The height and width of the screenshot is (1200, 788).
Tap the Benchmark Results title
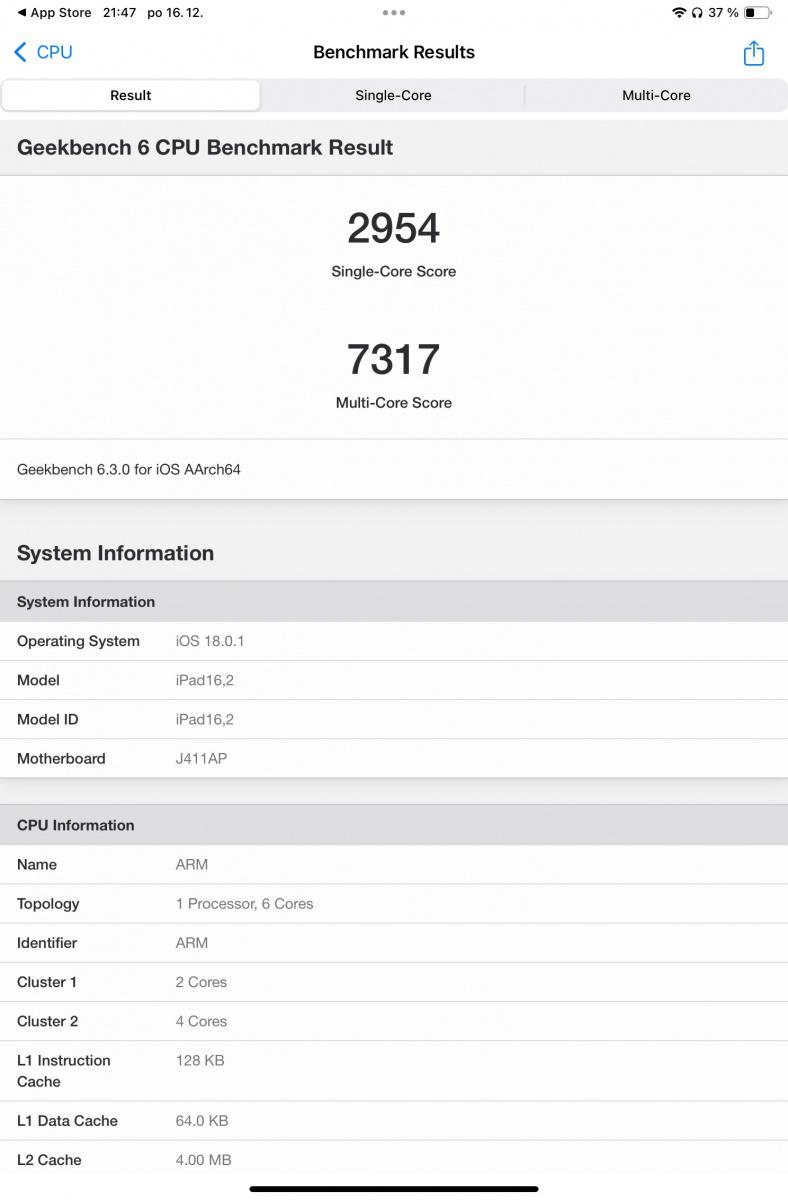[394, 52]
